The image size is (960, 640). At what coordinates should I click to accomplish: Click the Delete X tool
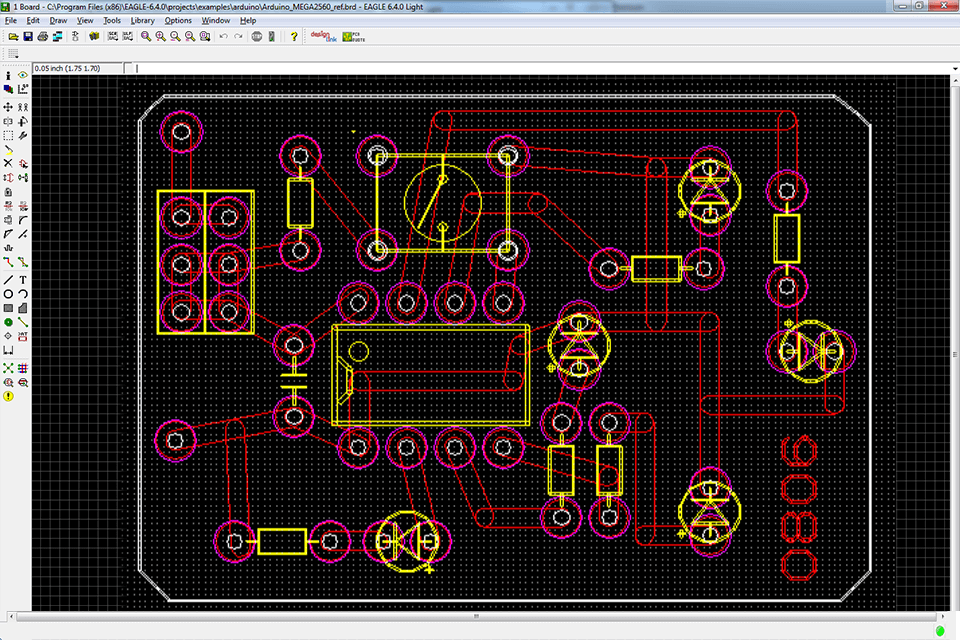[8, 163]
